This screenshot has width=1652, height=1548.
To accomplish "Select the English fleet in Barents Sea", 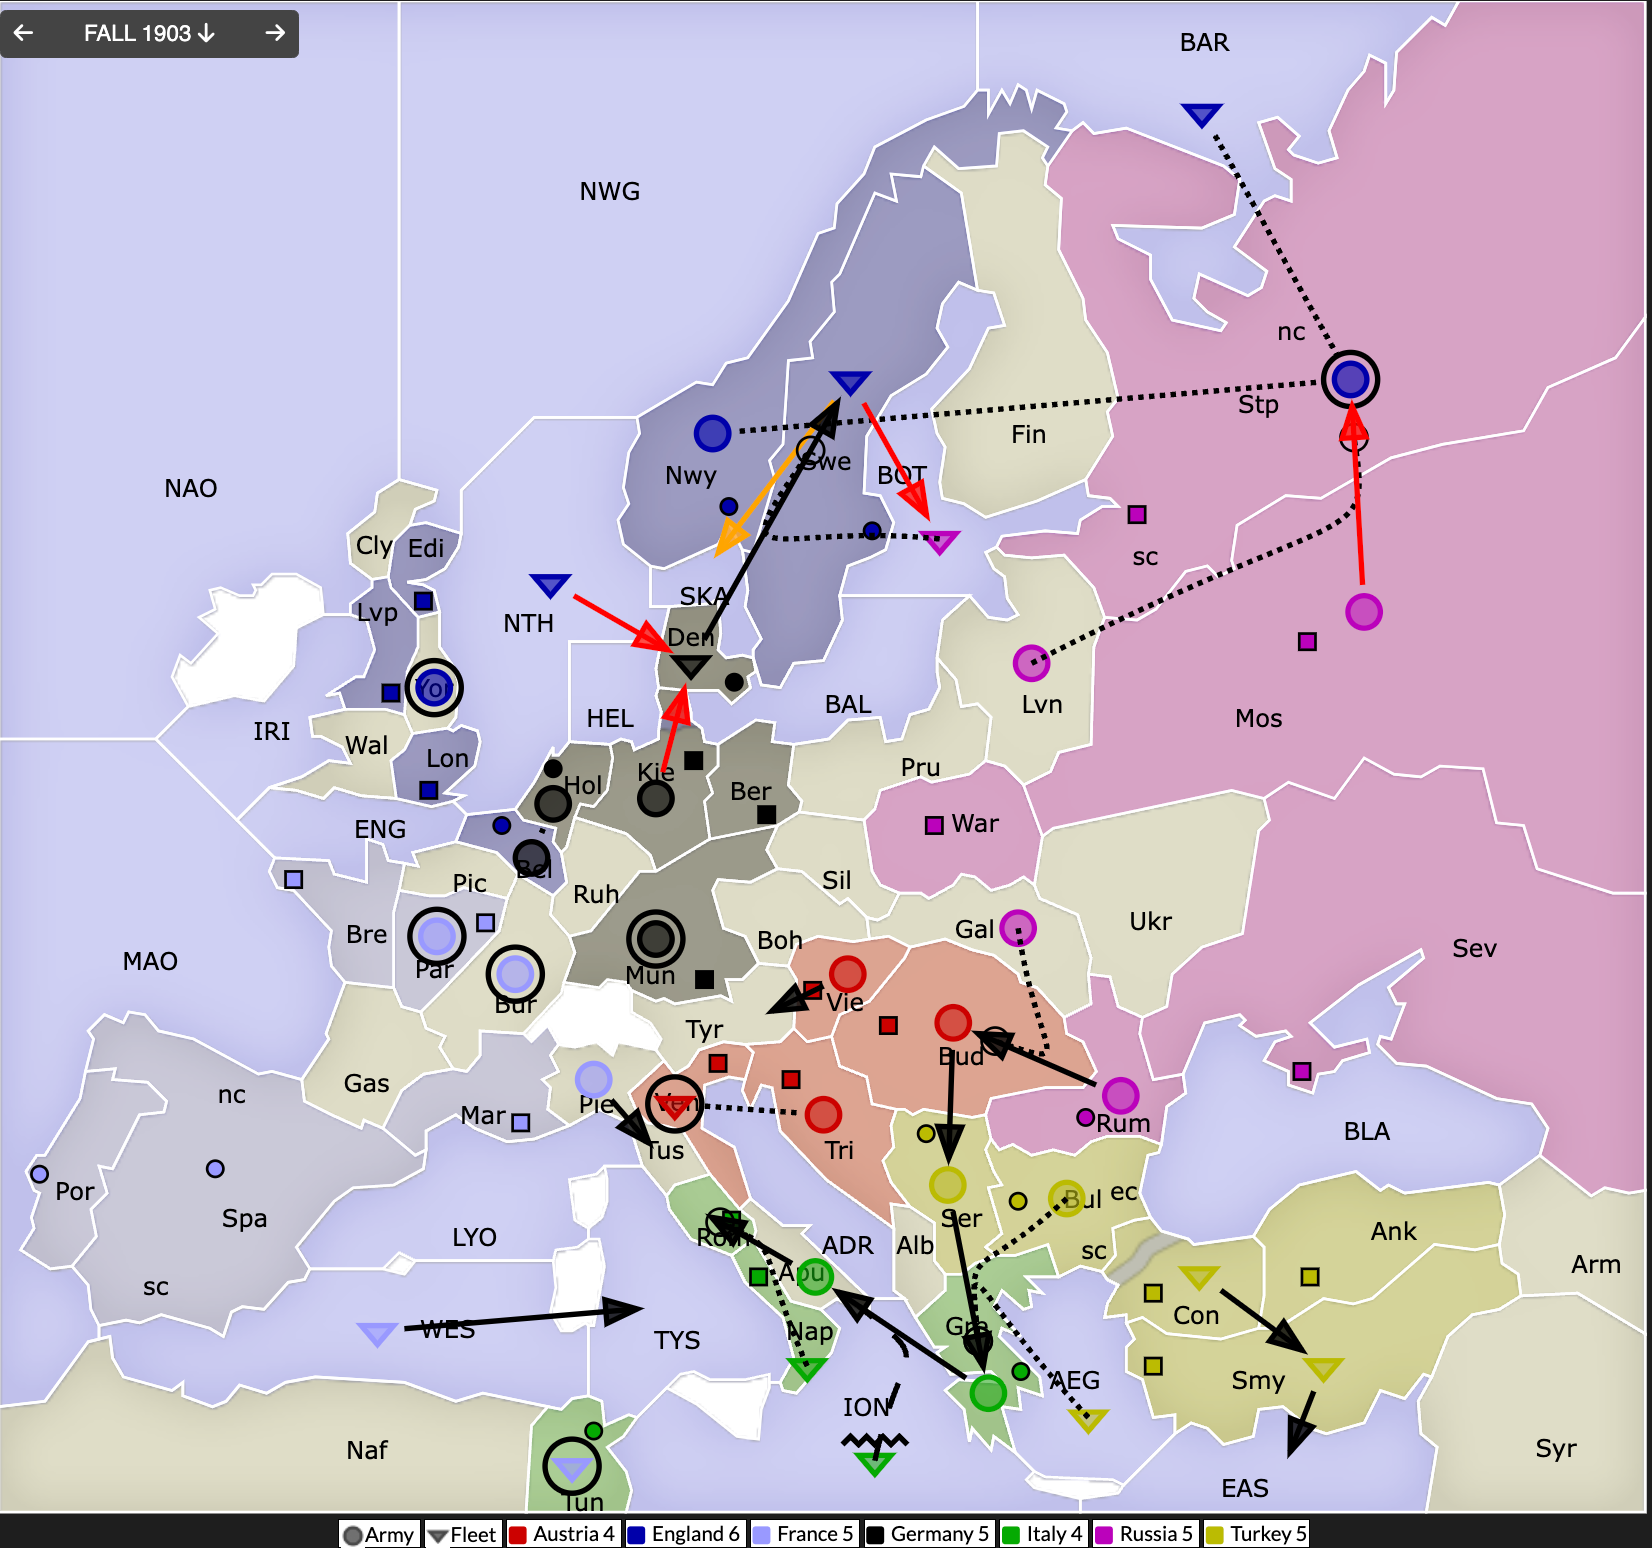I will click(1201, 114).
